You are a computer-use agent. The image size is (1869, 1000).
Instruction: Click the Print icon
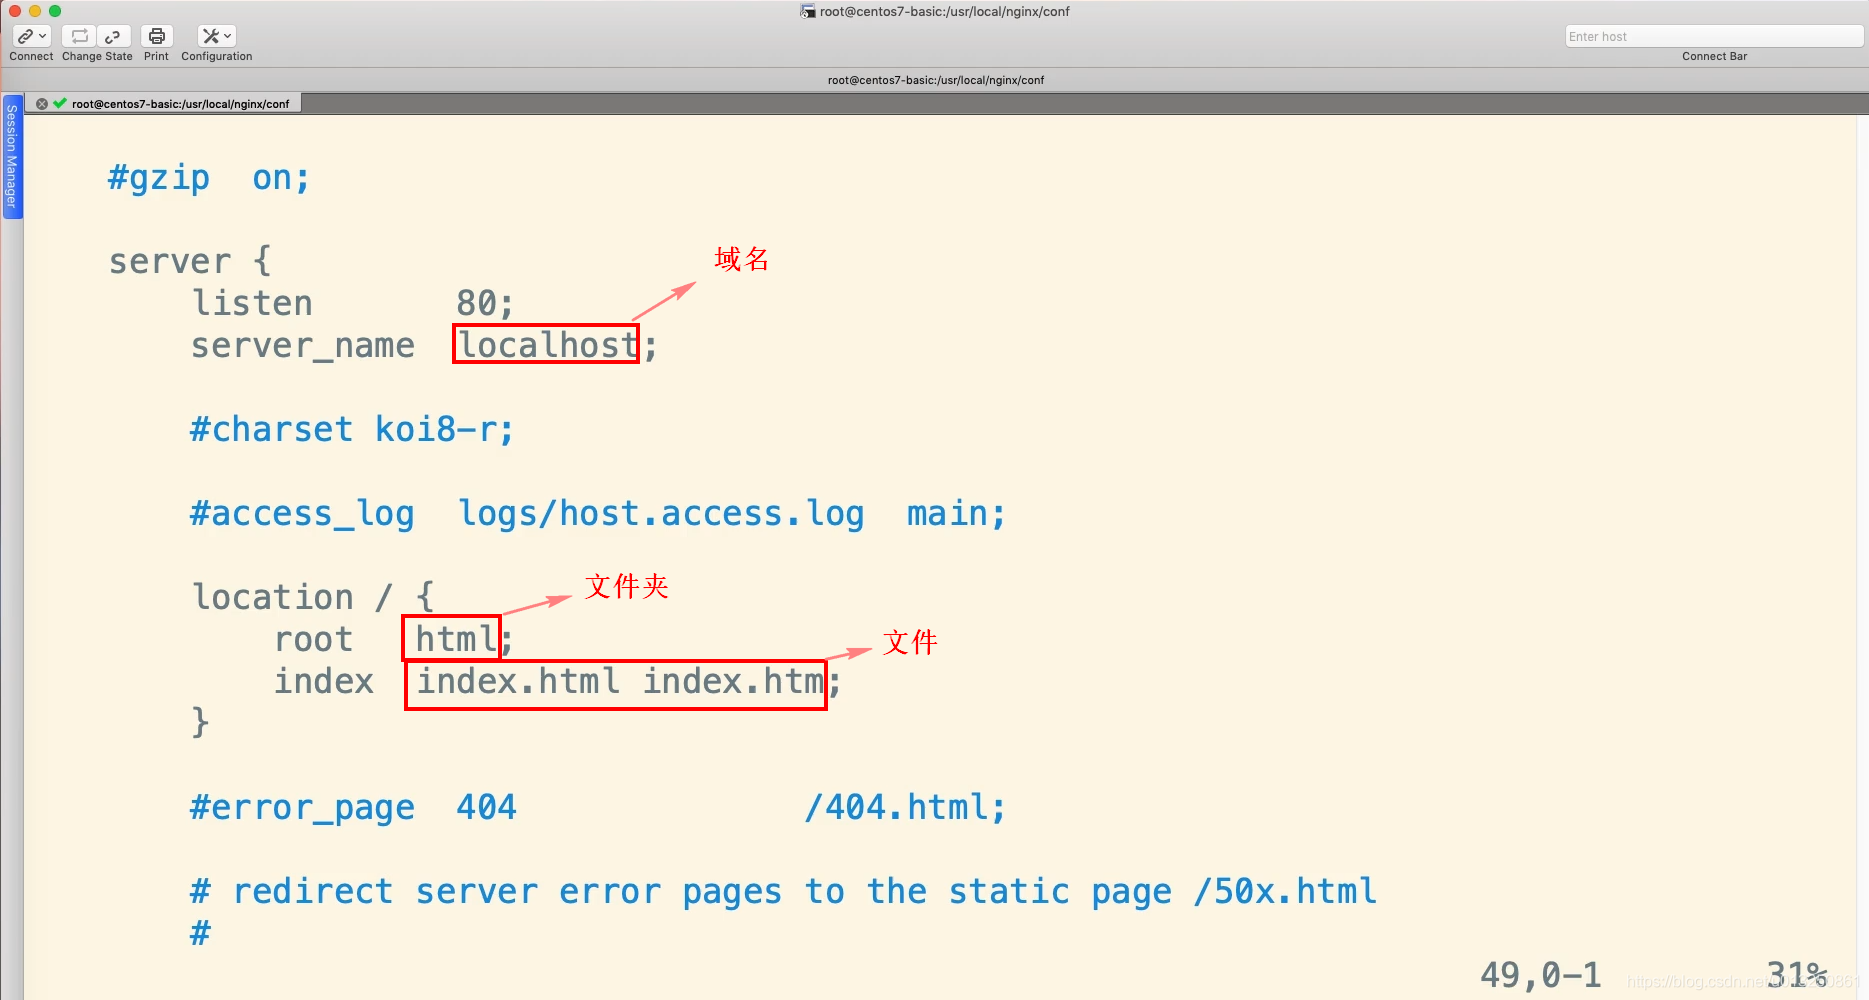(x=157, y=36)
